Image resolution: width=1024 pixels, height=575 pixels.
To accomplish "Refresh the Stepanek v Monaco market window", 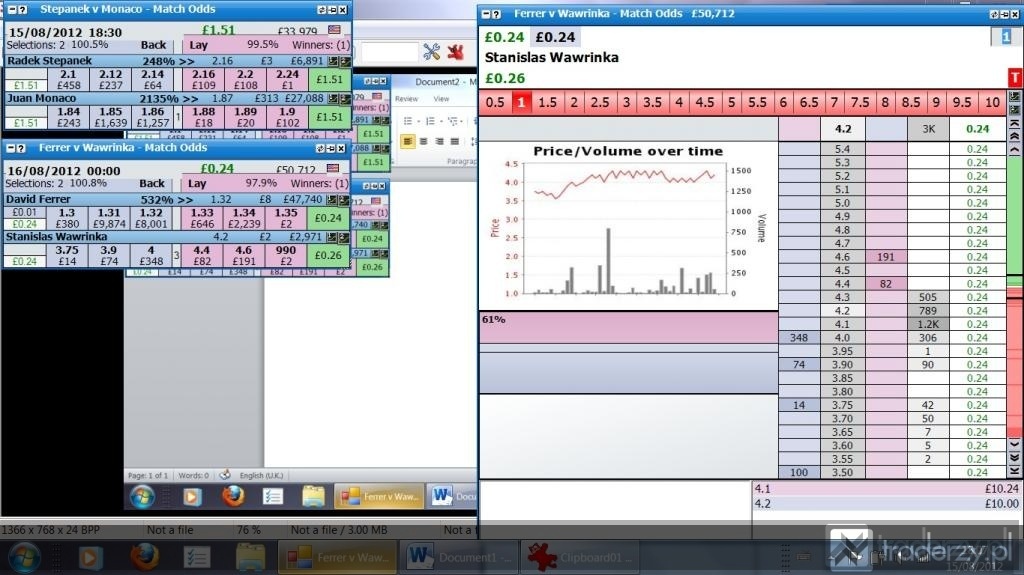I will tap(321, 10).
